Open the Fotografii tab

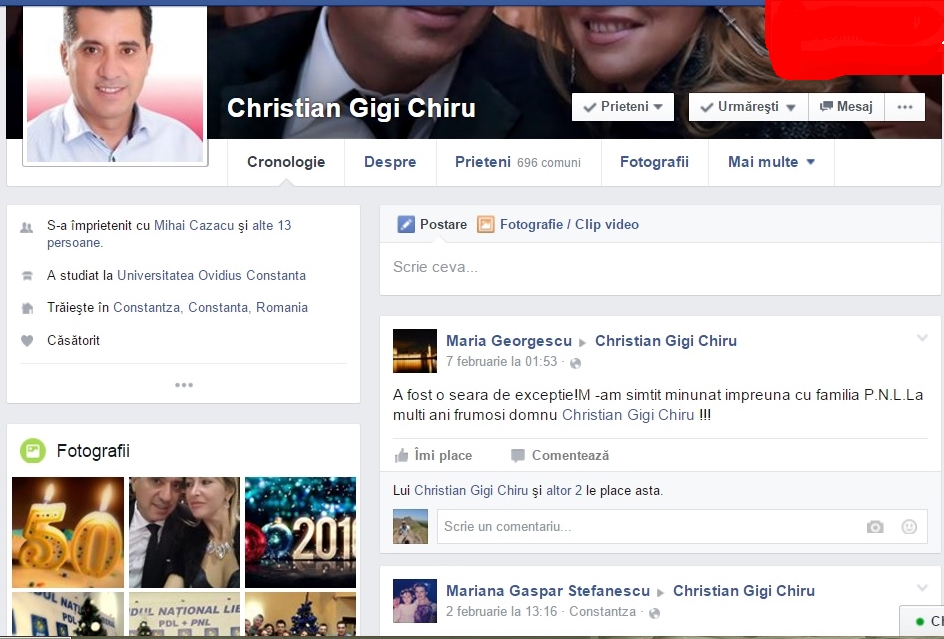654,162
